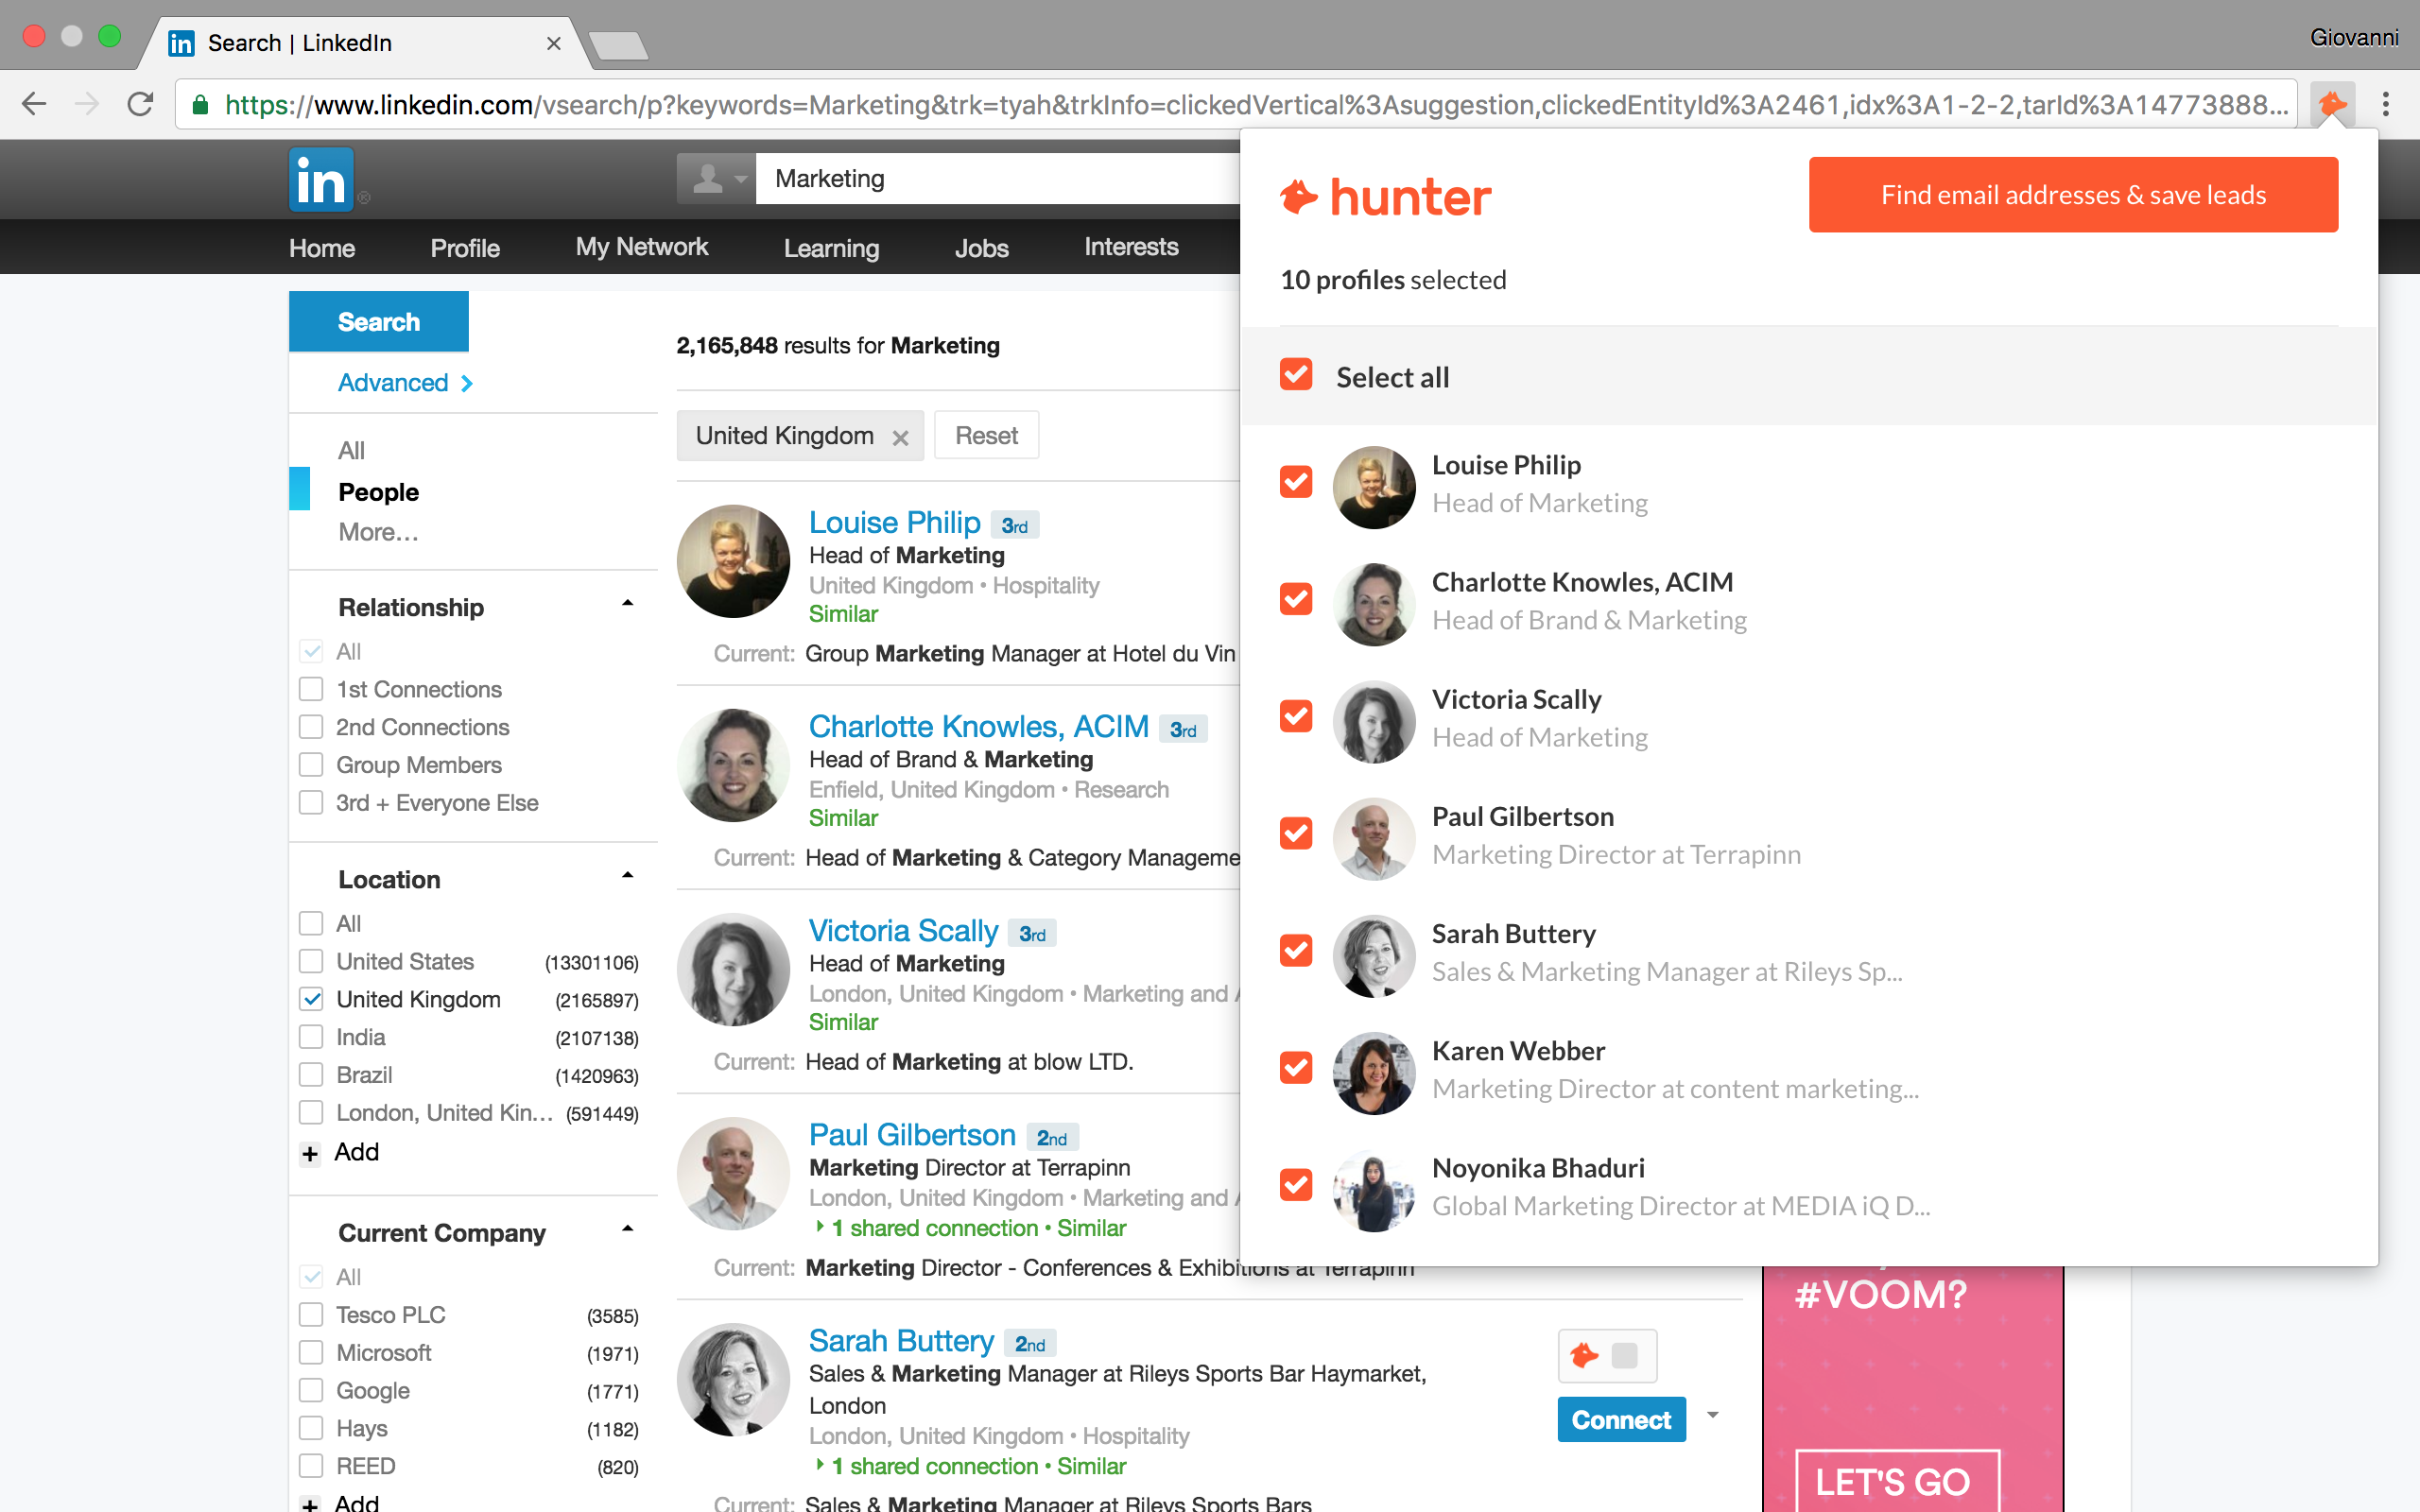The image size is (2420, 1512).
Task: Uncheck Charlotte Knowles, ACIM in Hunter list
Action: click(1296, 599)
